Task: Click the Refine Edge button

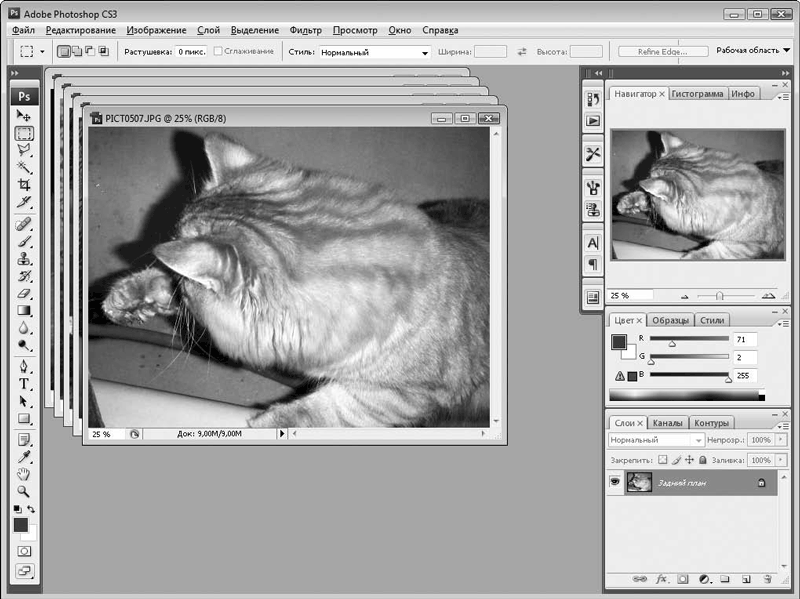Action: pyautogui.click(x=661, y=52)
